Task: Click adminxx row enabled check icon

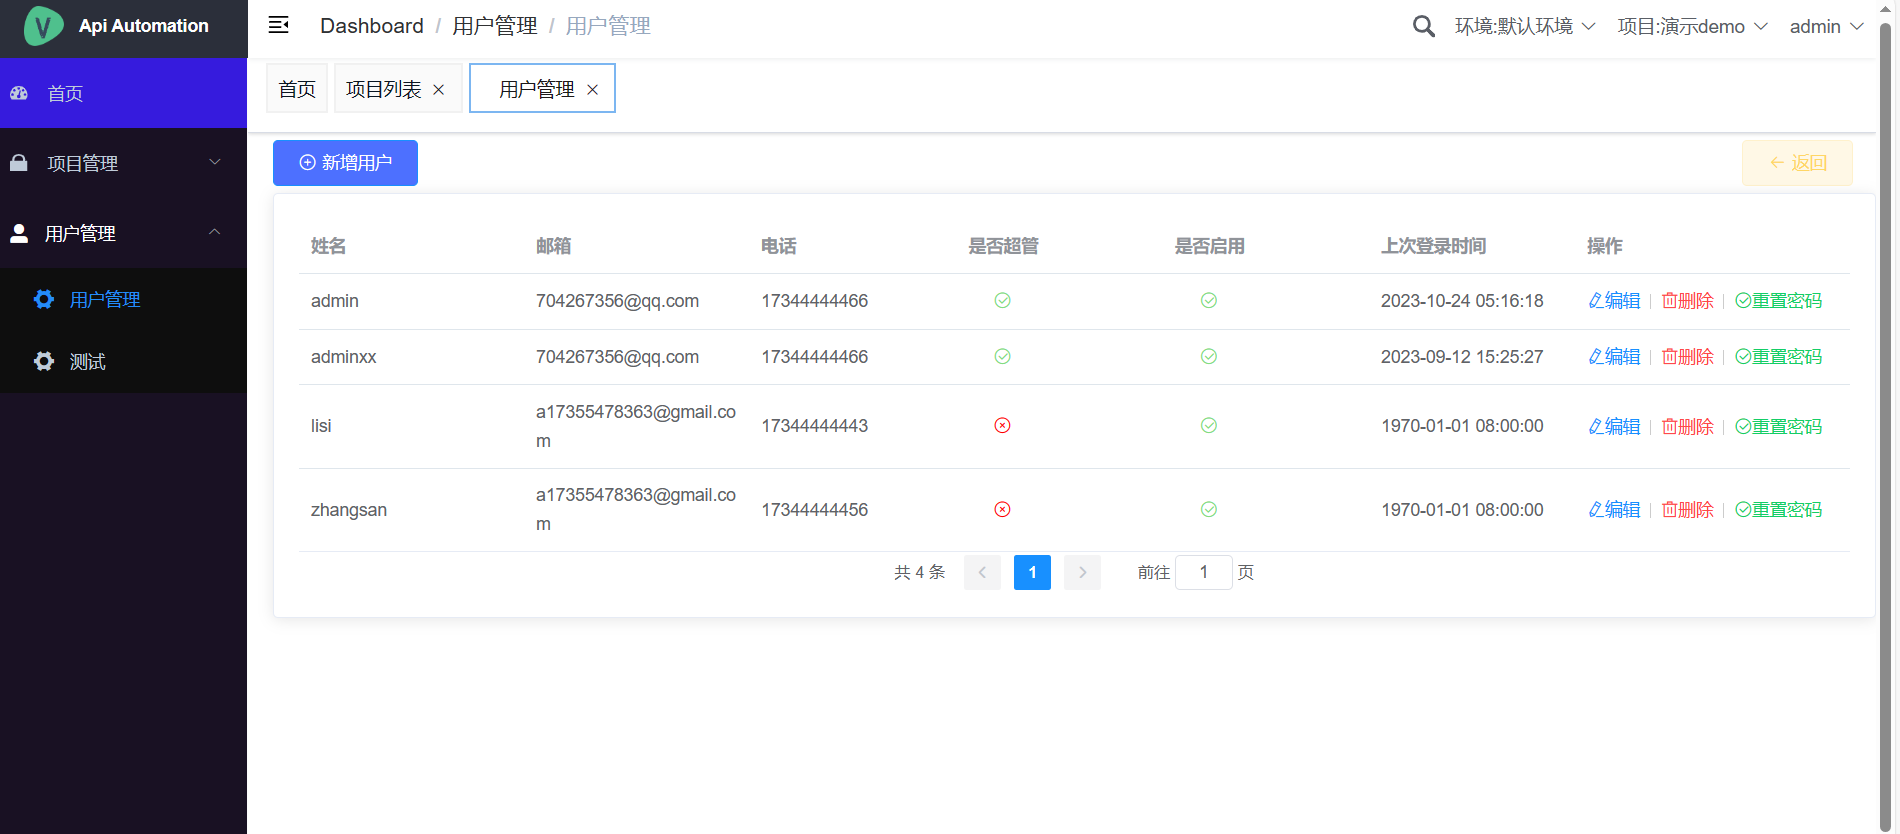Action: 1209,356
